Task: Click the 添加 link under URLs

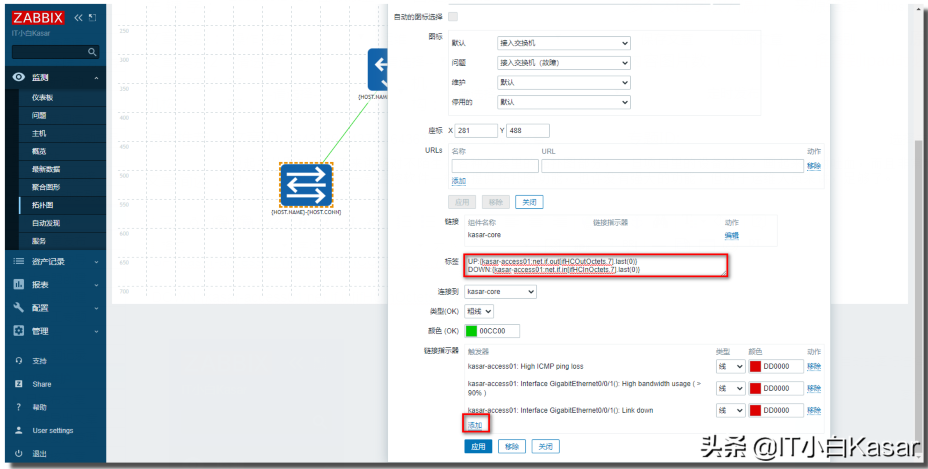Action: point(459,181)
